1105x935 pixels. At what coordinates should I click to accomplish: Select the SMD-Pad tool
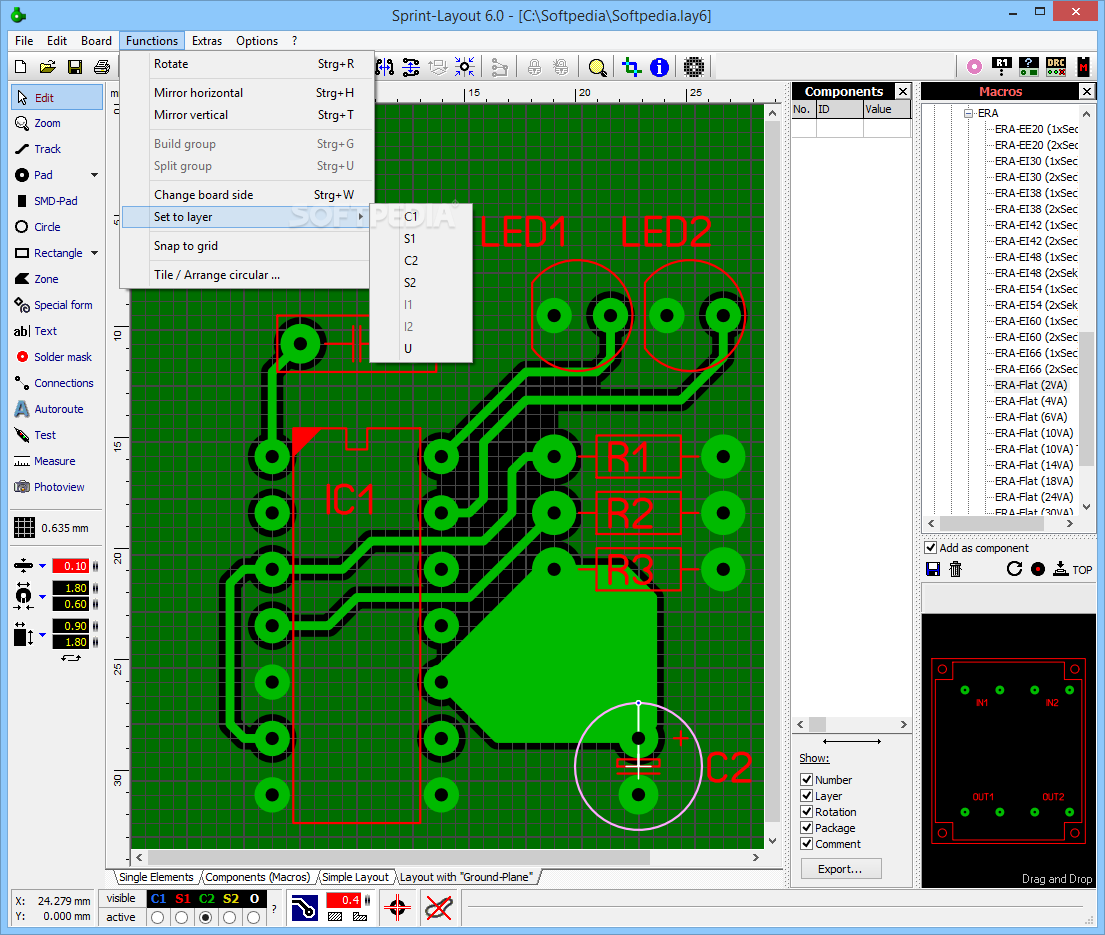56,202
